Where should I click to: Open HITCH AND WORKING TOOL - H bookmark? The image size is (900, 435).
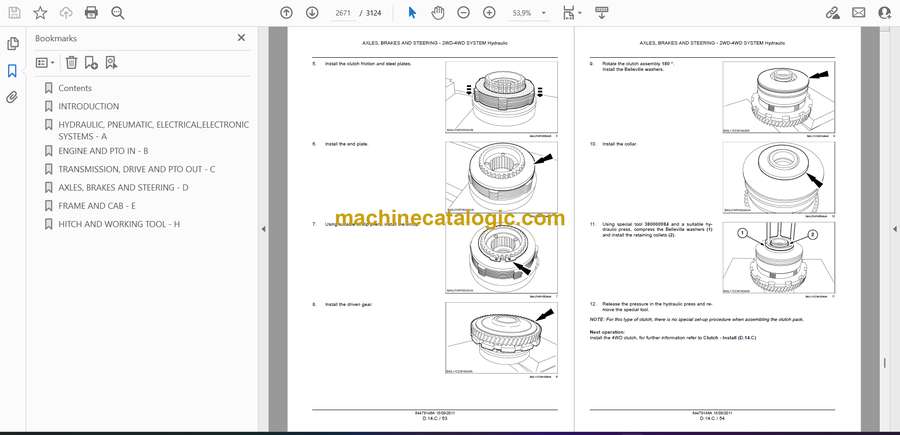tap(119, 224)
